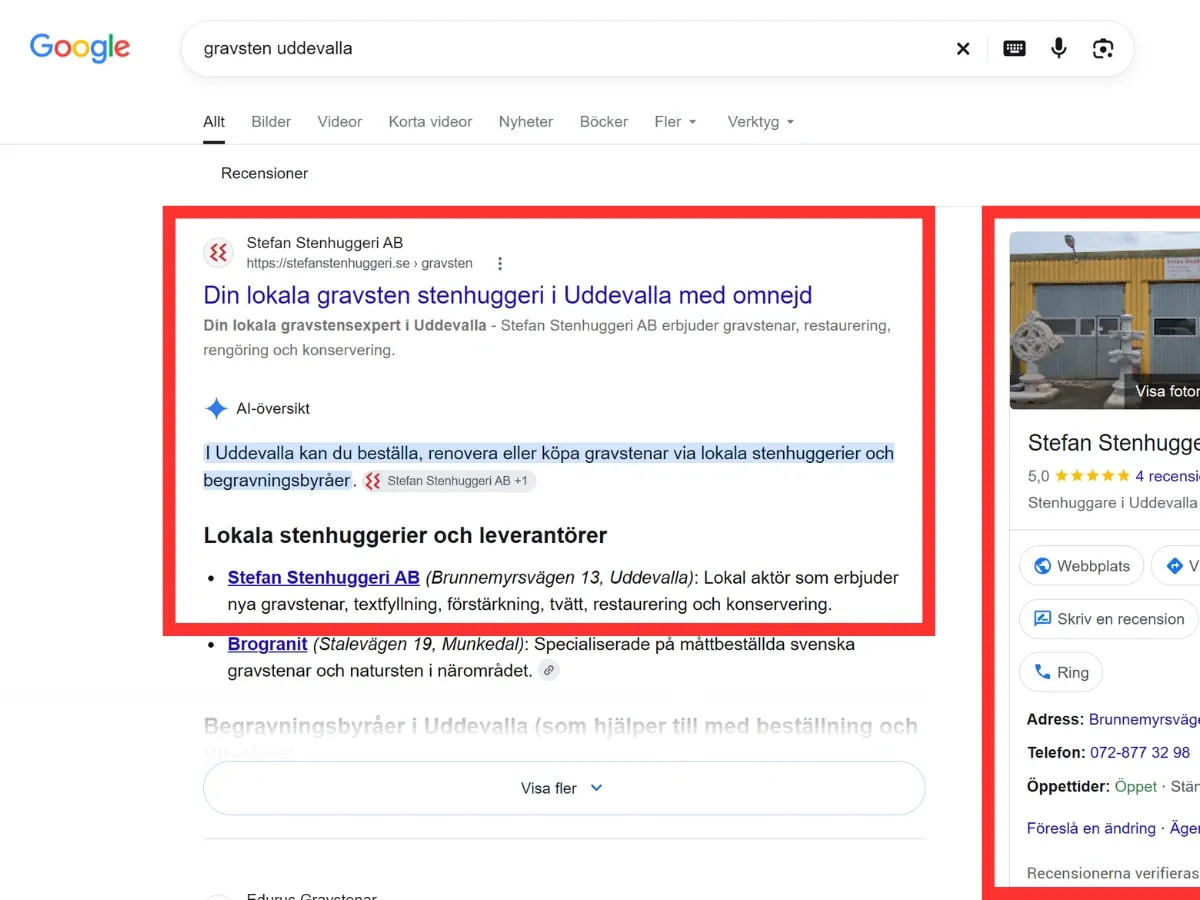Switch to the Bilder tab
This screenshot has height=900, width=1200.
click(271, 122)
